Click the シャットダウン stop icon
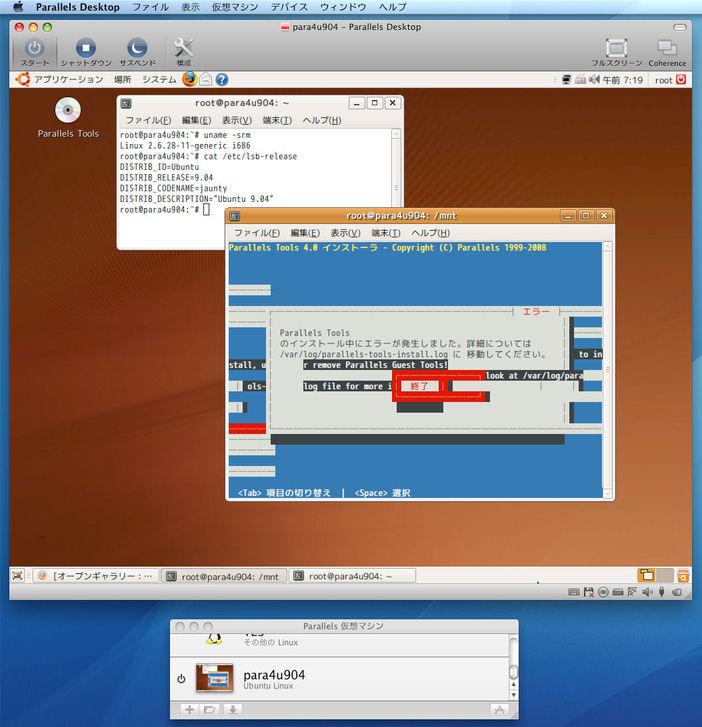The height and width of the screenshot is (727, 702). (x=85, y=48)
